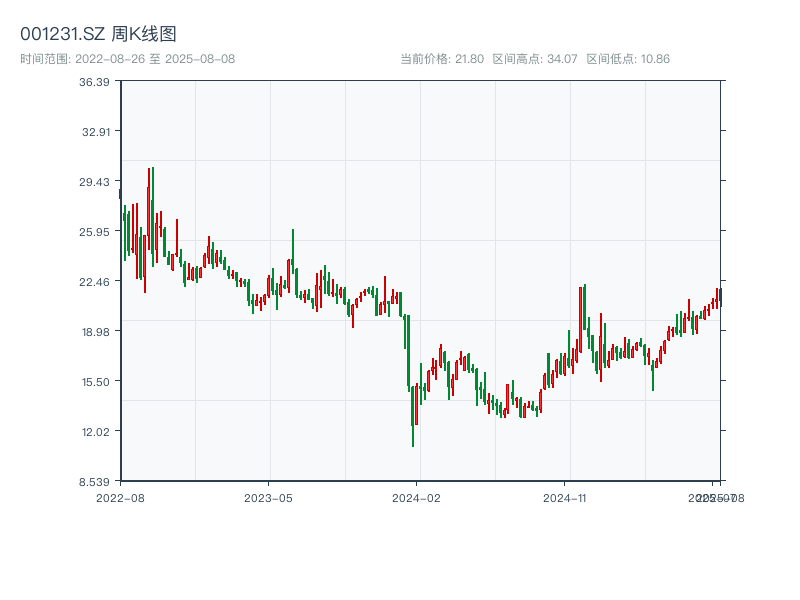
Task: Click the 时间范围 date range text
Action: pos(127,59)
